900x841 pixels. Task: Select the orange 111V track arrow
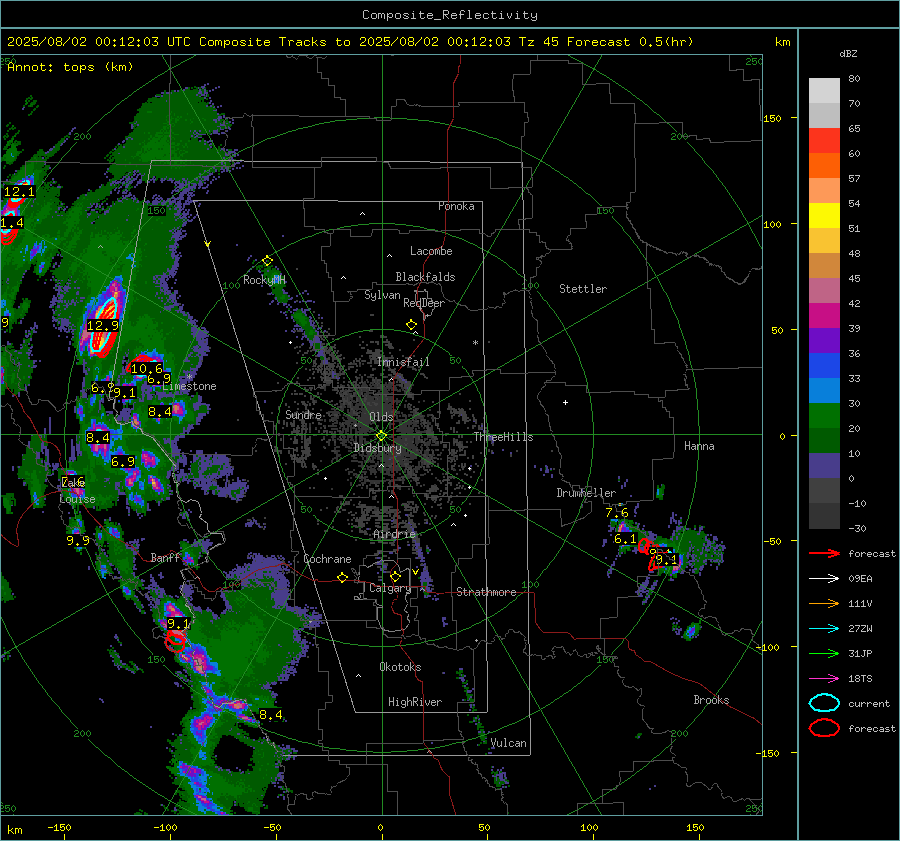[824, 603]
